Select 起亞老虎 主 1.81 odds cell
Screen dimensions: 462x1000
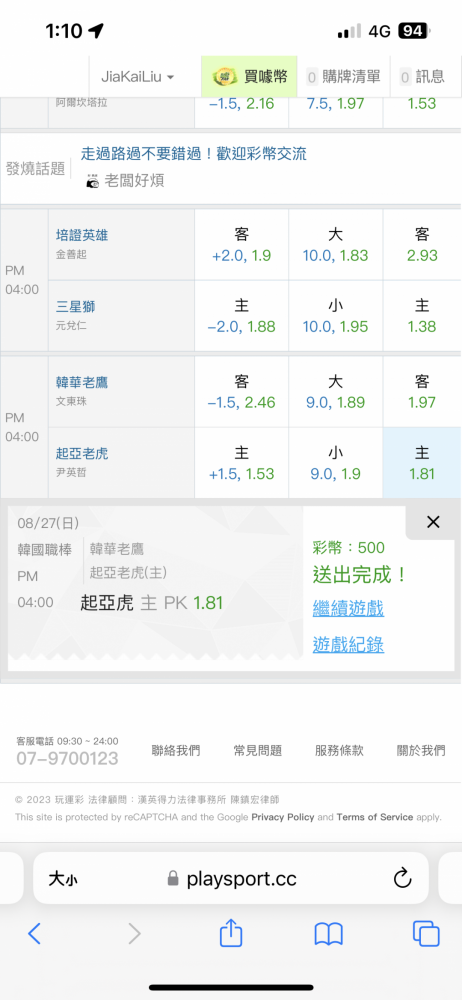422,462
